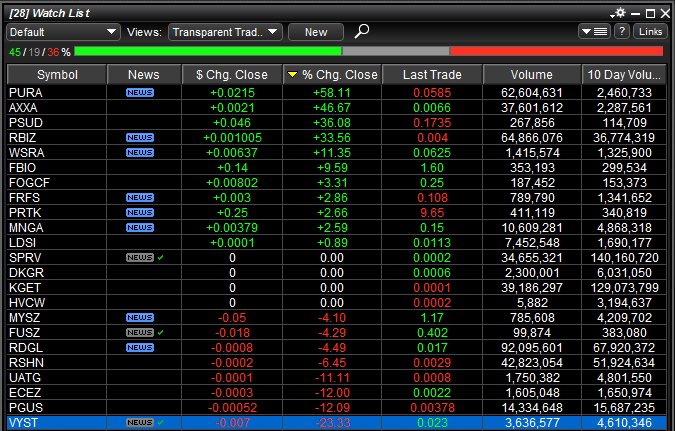The width and height of the screenshot is (675, 431).
Task: Click WSRA dollar change +0.00637
Action: 232,152
